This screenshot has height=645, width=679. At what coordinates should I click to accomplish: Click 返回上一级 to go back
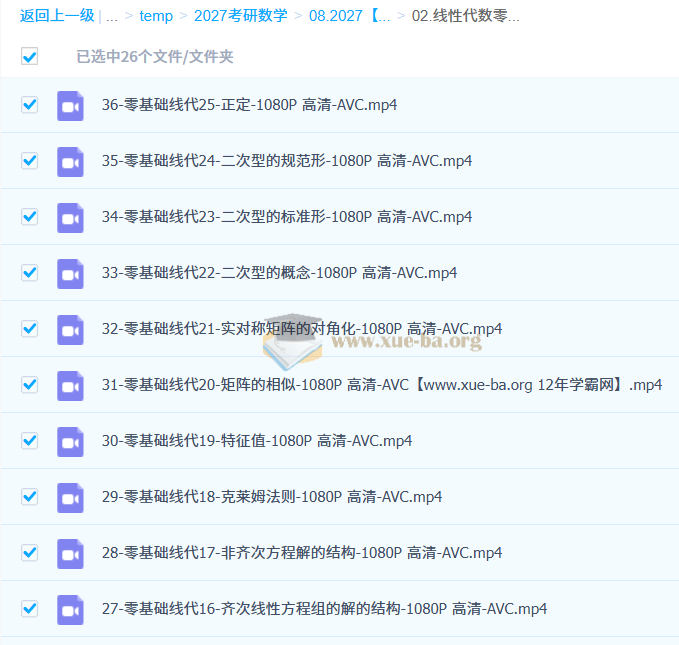point(57,16)
